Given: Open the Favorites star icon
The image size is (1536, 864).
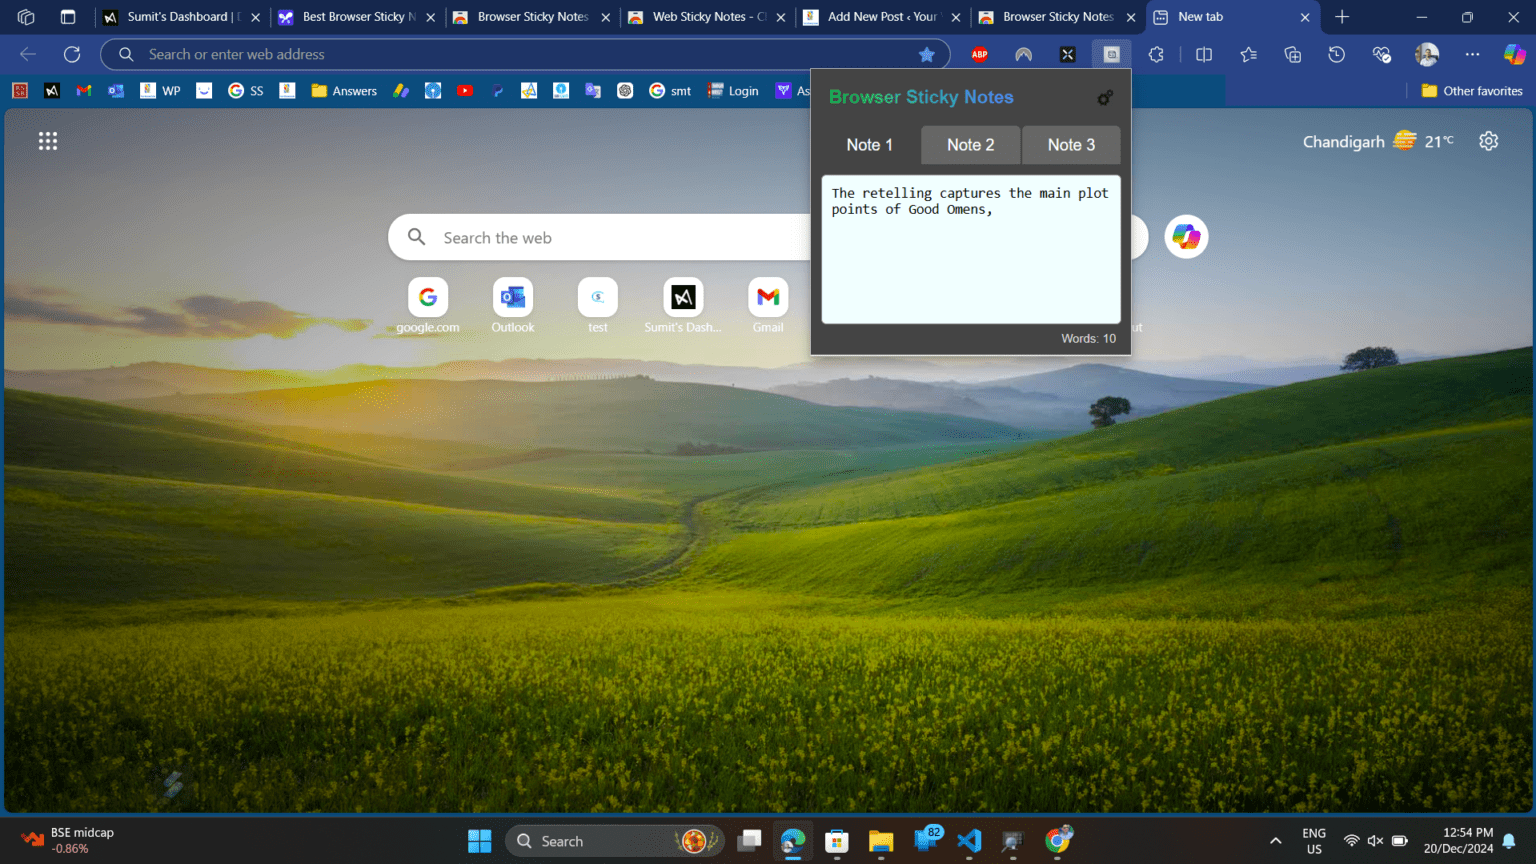Looking at the screenshot, I should click(1247, 54).
